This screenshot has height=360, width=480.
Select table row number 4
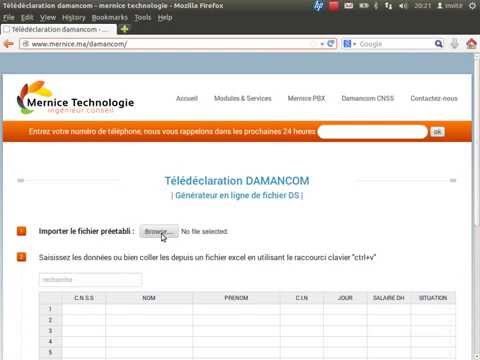(50, 341)
